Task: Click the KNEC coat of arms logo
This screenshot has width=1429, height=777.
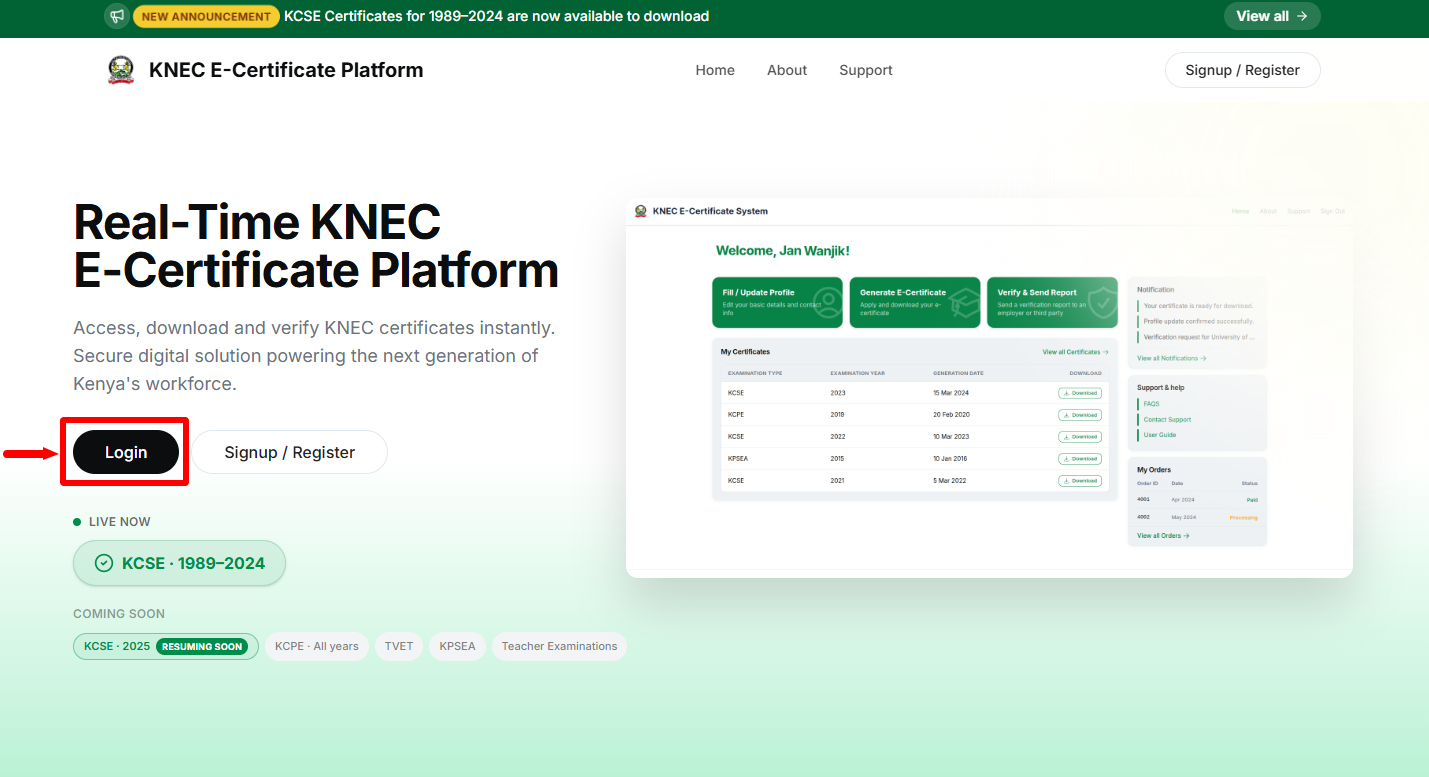Action: (121, 70)
